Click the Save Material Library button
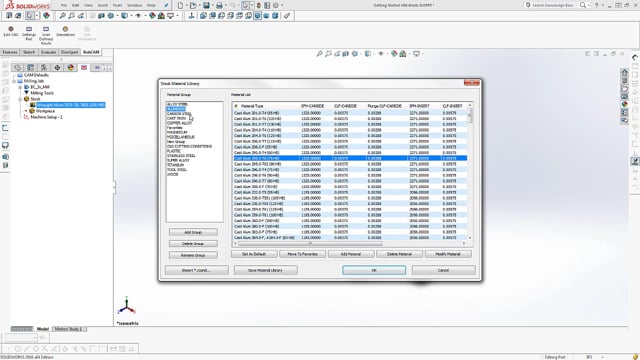The height and width of the screenshot is (360, 640). point(266,270)
